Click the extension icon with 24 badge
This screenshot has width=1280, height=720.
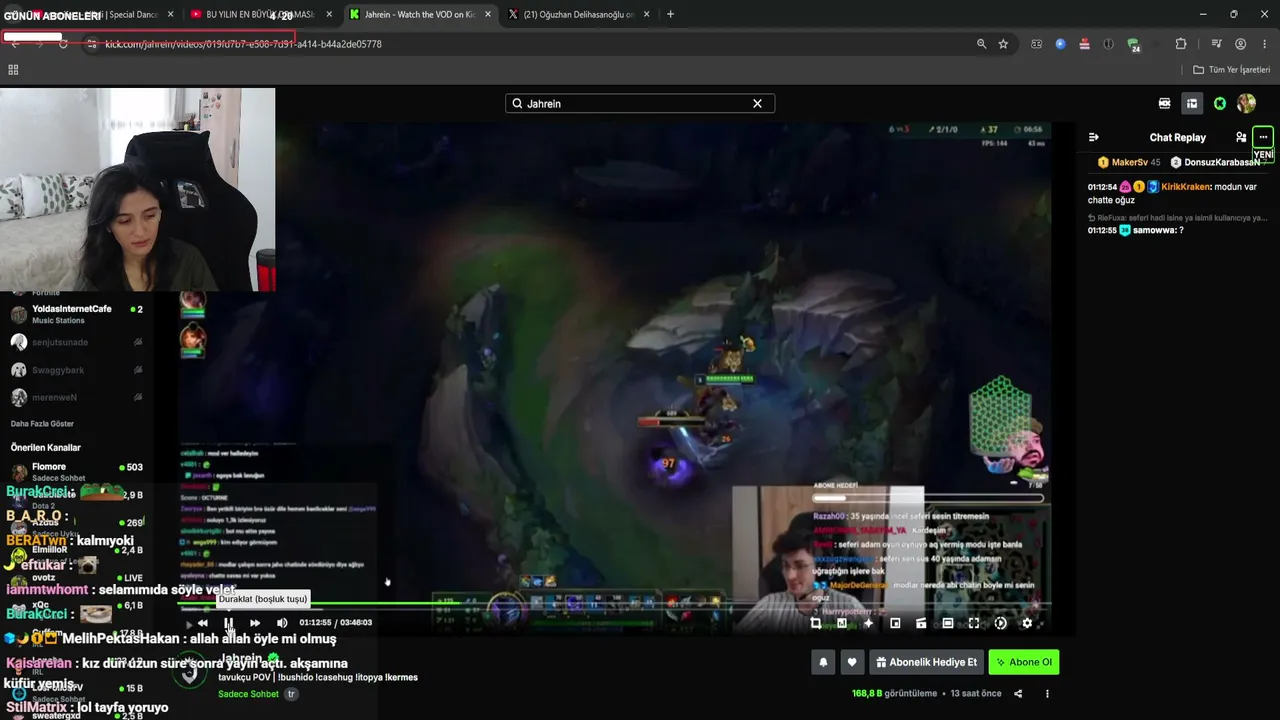click(1133, 45)
